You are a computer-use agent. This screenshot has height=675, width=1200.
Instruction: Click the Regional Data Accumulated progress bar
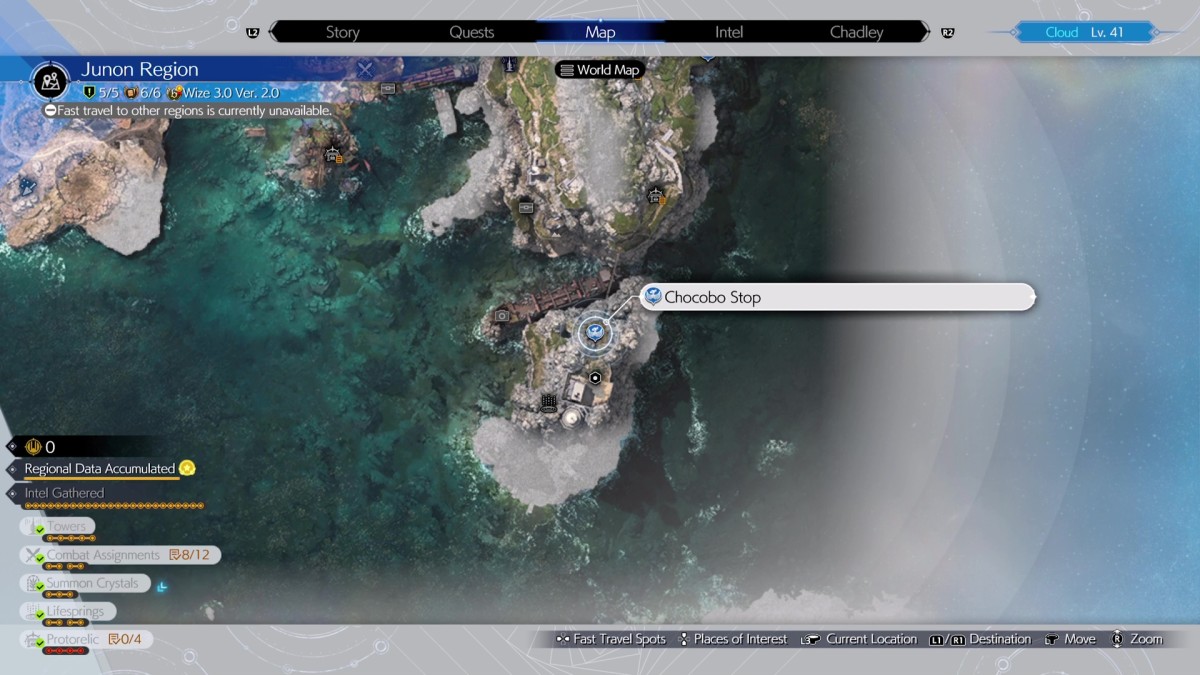tap(100, 478)
